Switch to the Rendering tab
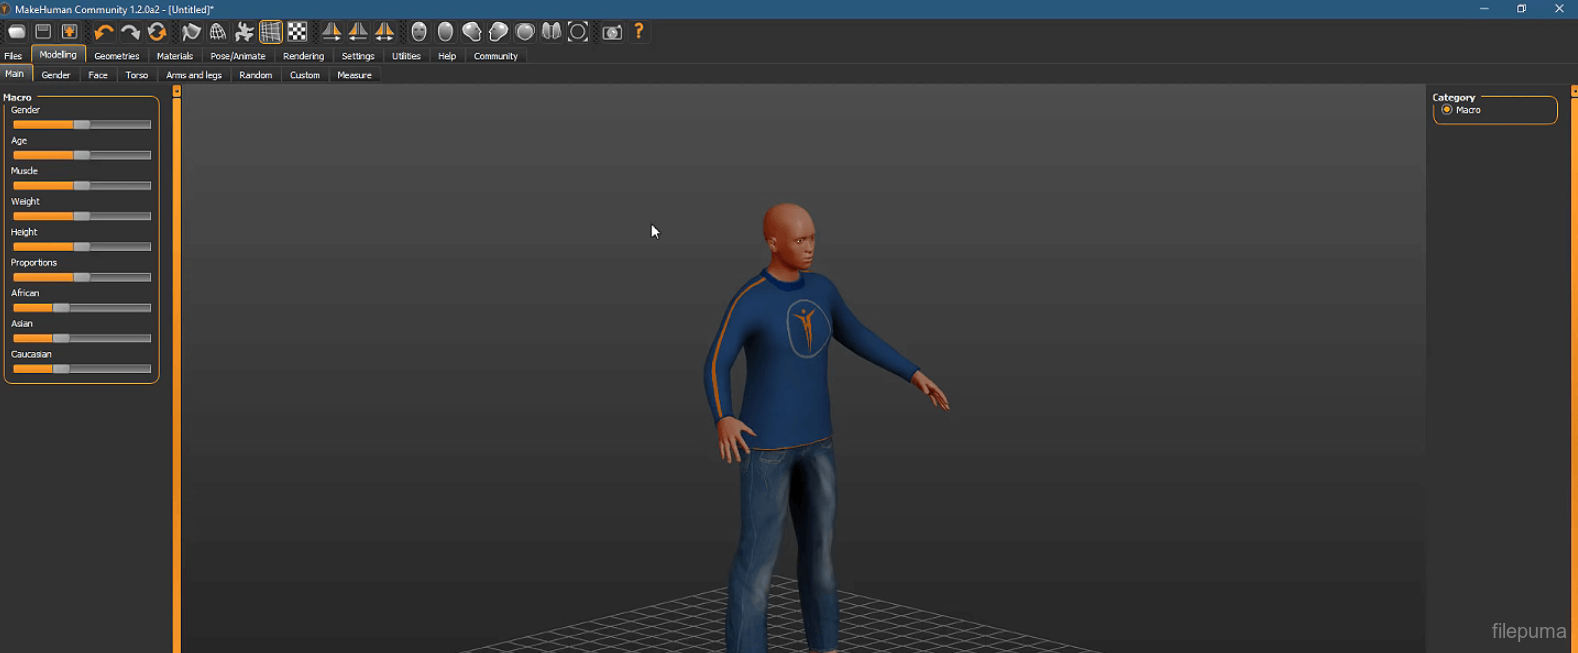Image resolution: width=1578 pixels, height=653 pixels. (303, 56)
